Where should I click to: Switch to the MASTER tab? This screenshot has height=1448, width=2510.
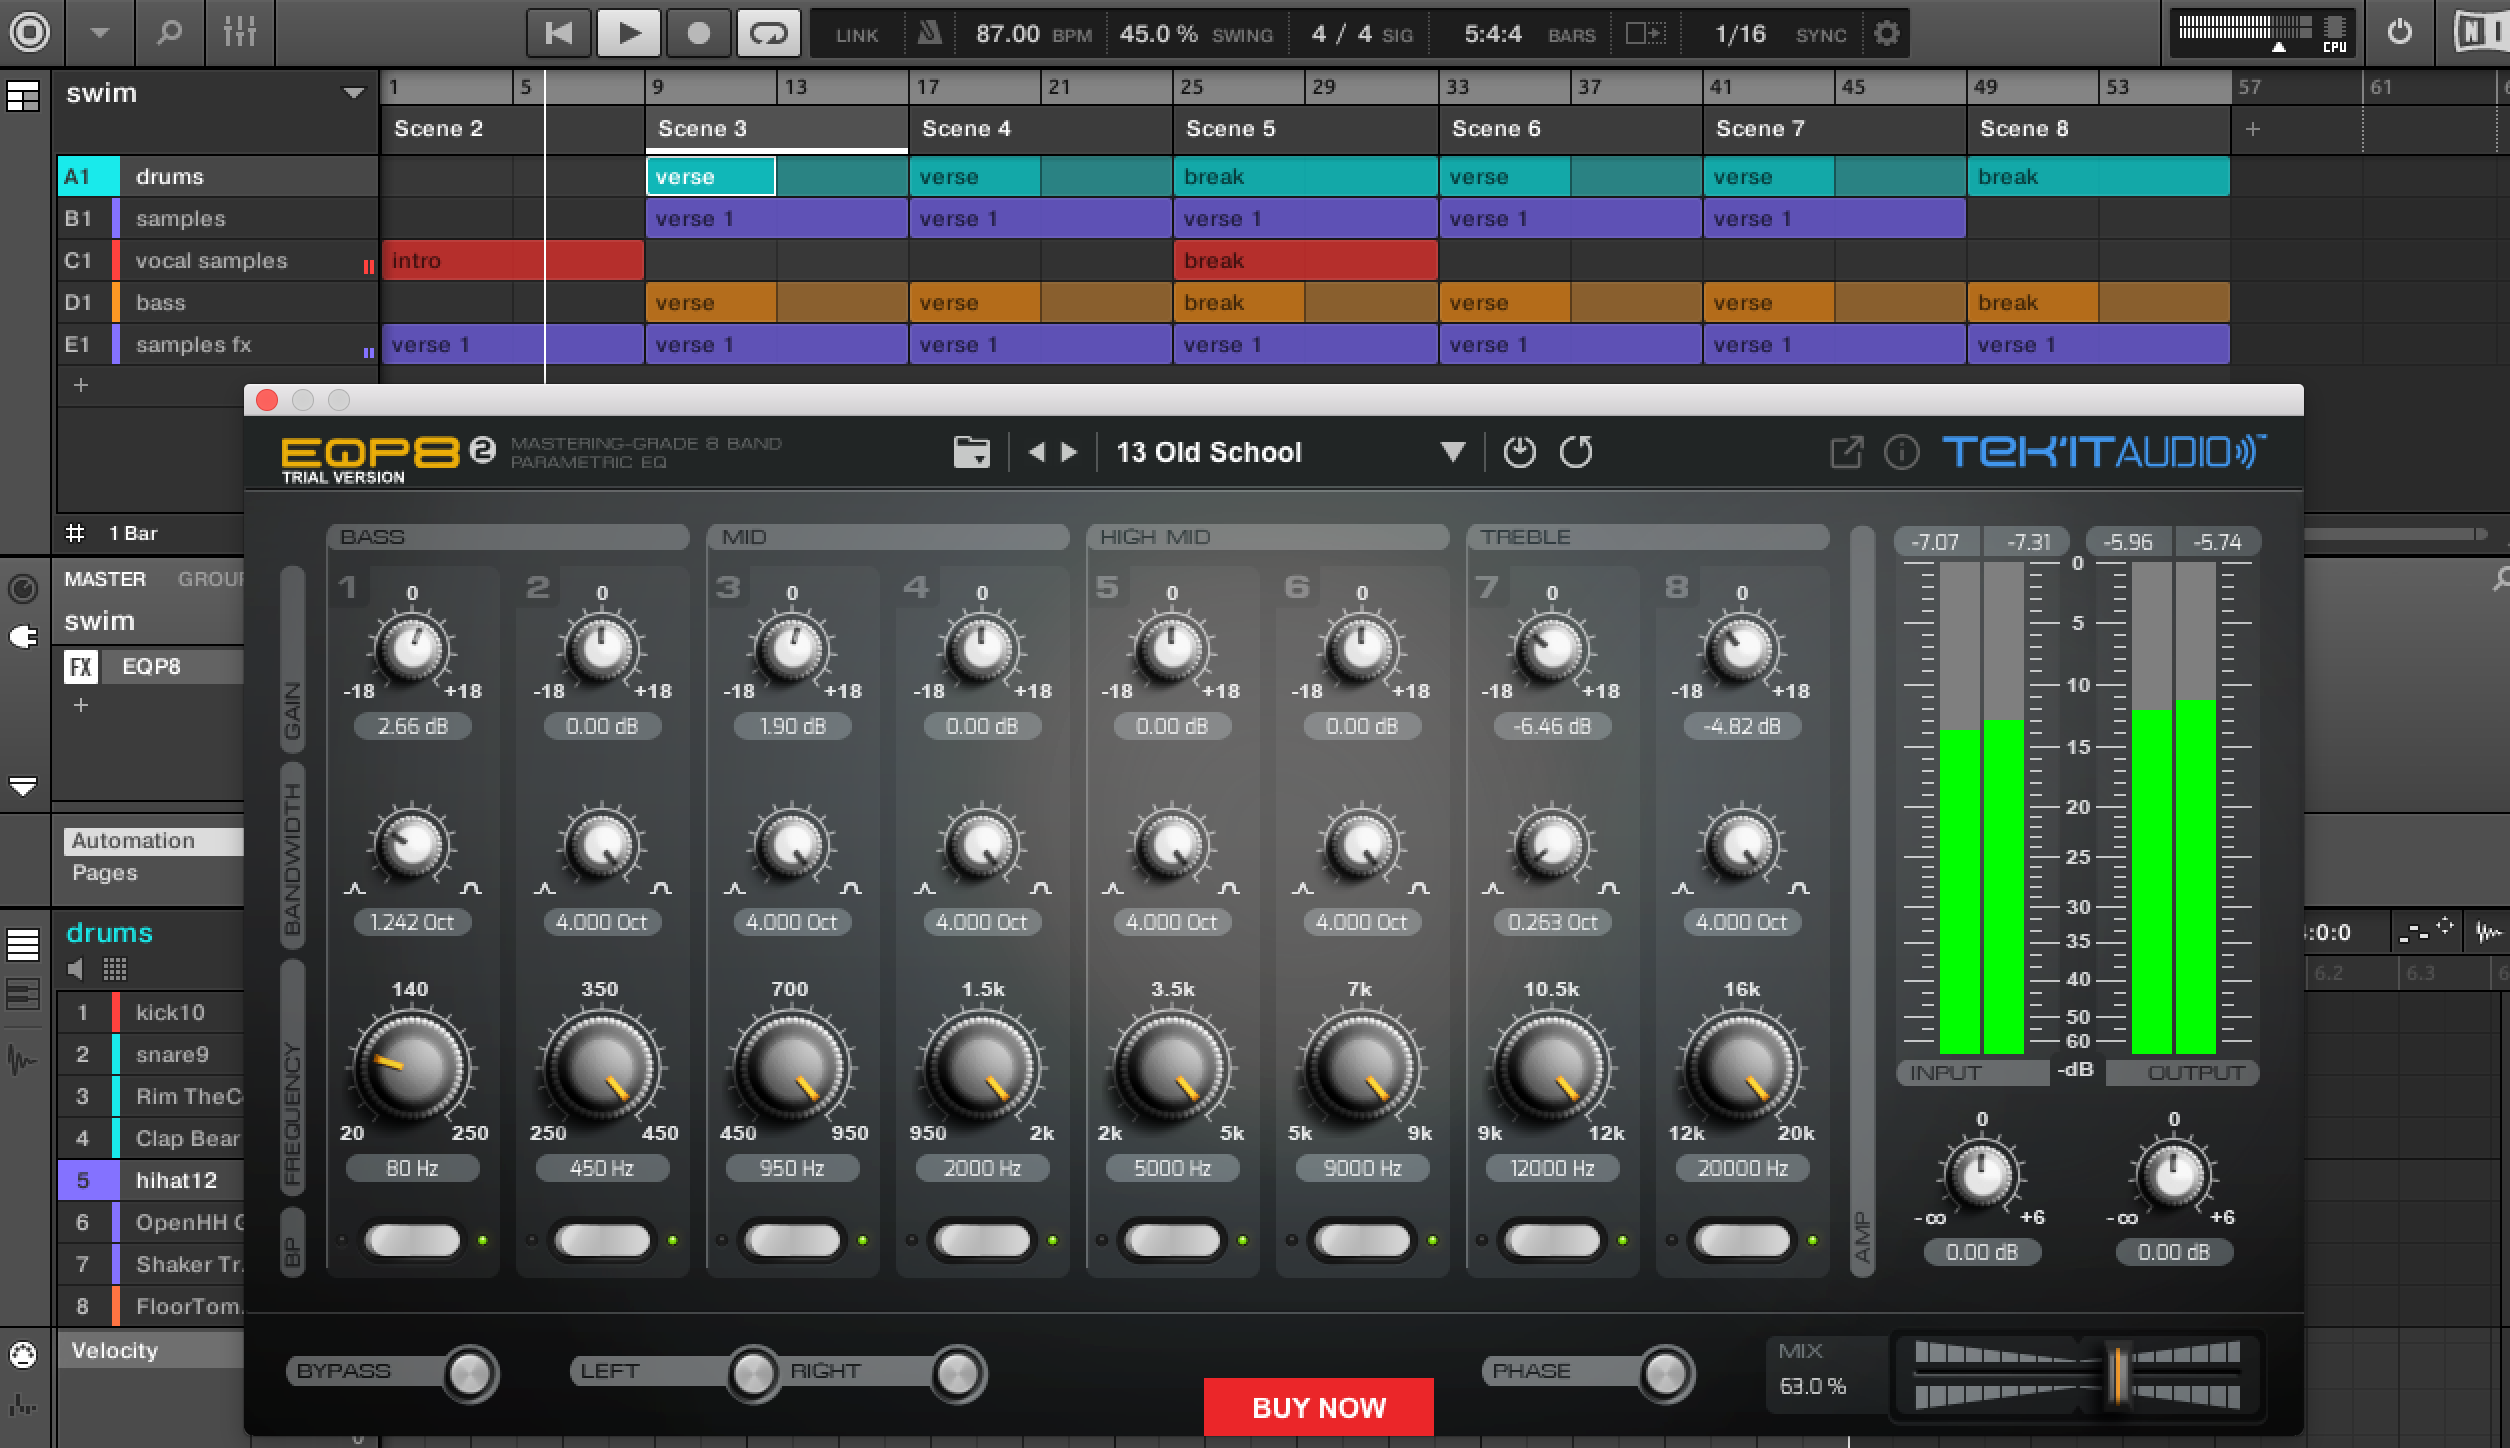pyautogui.click(x=105, y=579)
